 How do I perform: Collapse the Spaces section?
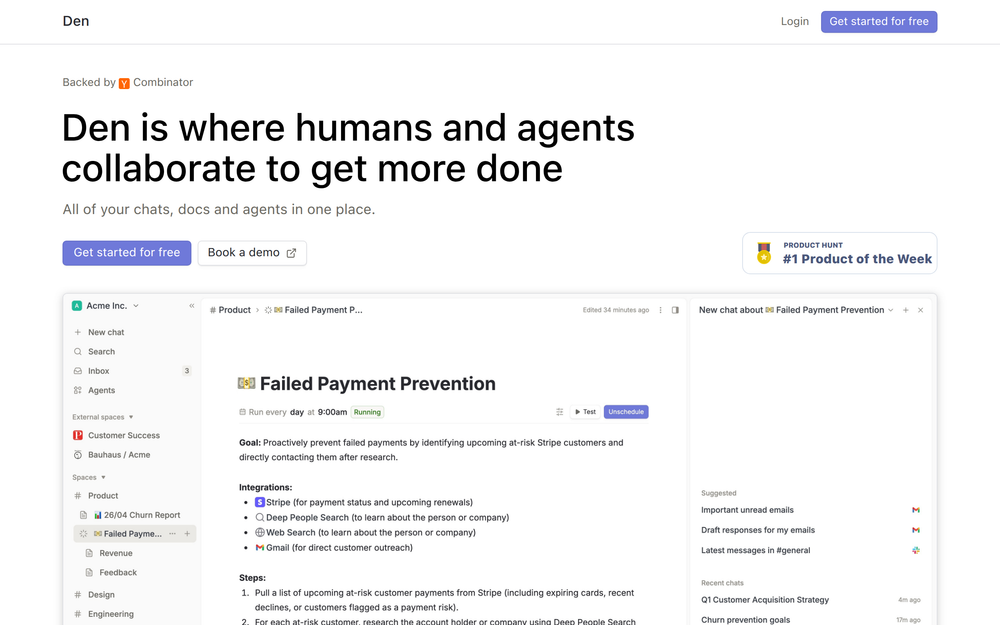click(x=89, y=477)
